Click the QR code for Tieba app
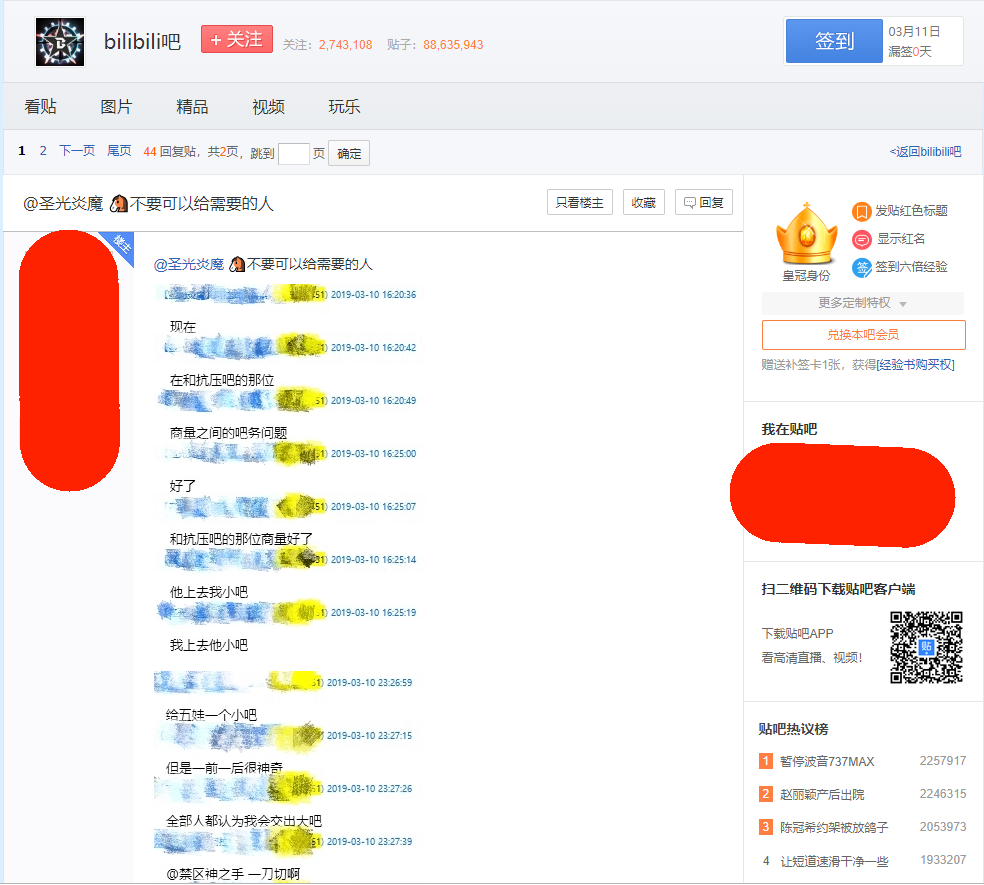 click(926, 647)
